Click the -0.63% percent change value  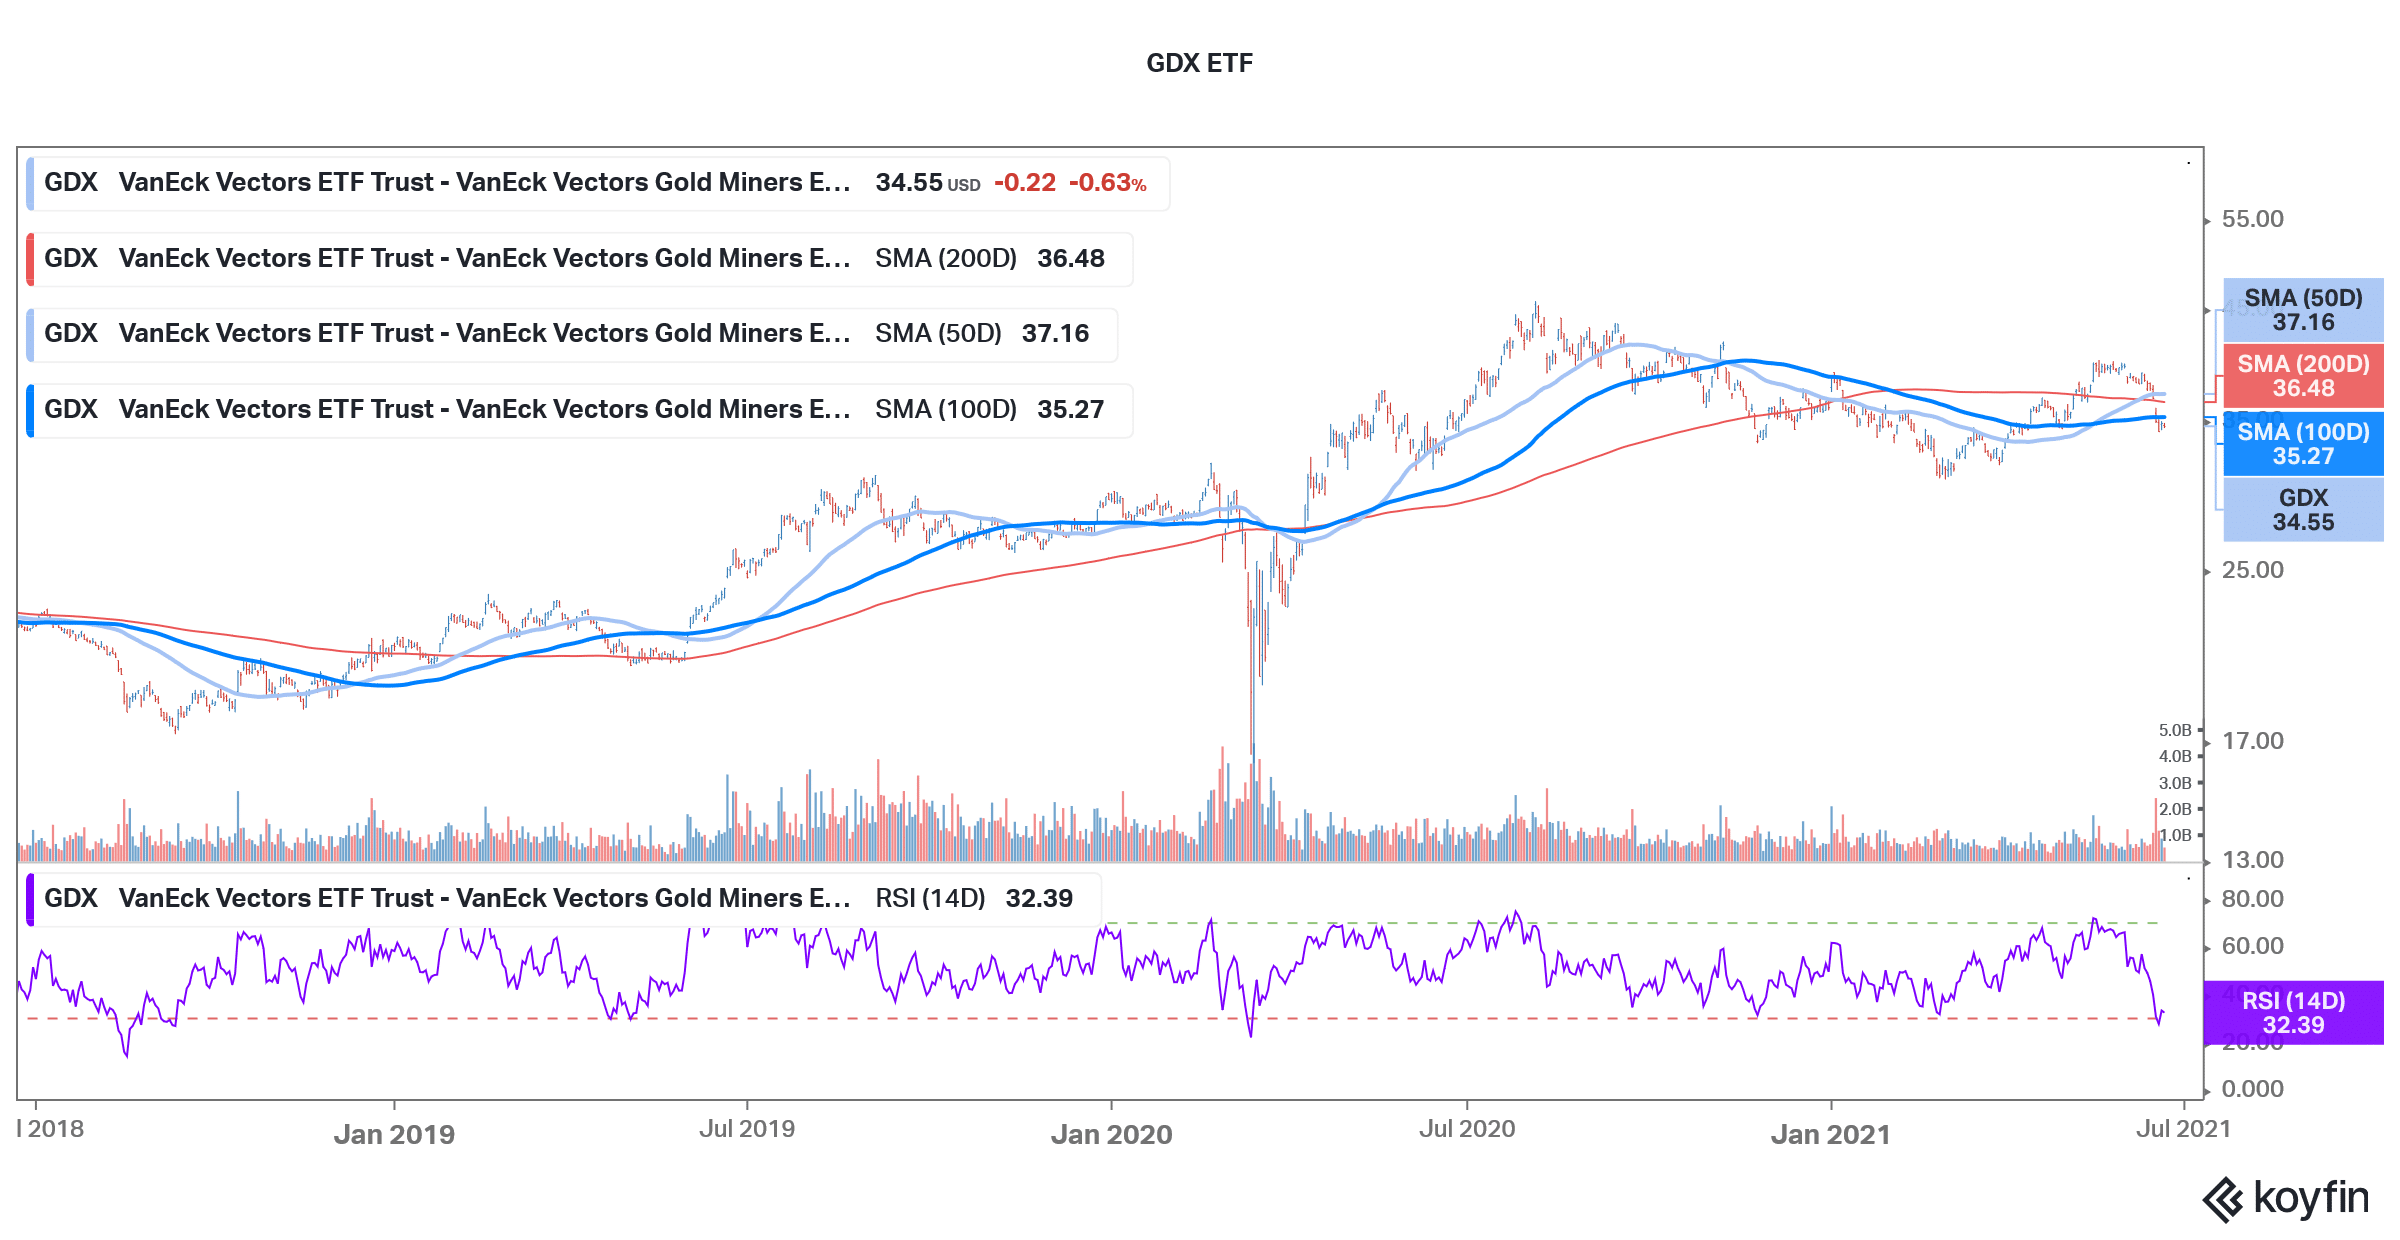pyautogui.click(x=1107, y=183)
